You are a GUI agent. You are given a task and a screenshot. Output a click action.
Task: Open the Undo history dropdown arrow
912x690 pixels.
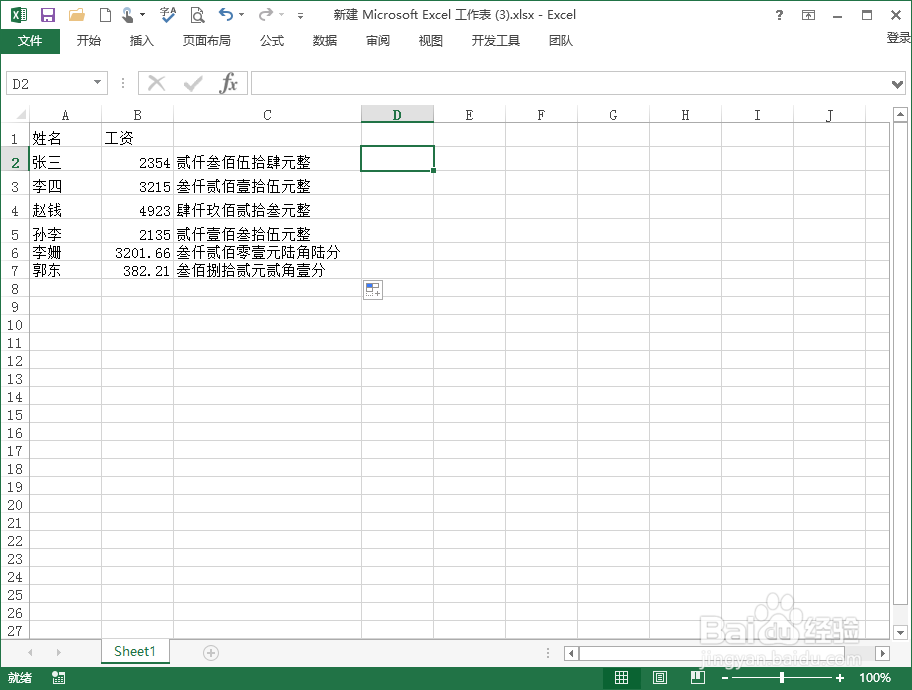click(242, 15)
